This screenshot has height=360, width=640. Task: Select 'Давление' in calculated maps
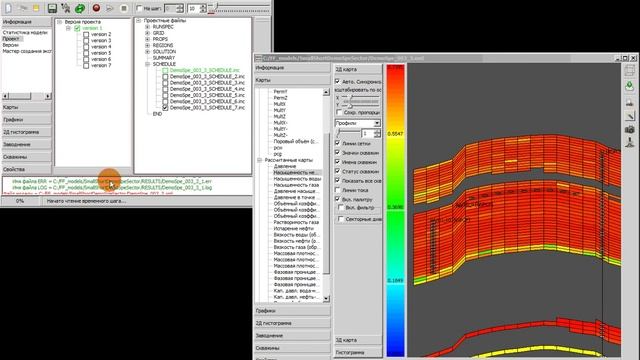pyautogui.click(x=285, y=166)
